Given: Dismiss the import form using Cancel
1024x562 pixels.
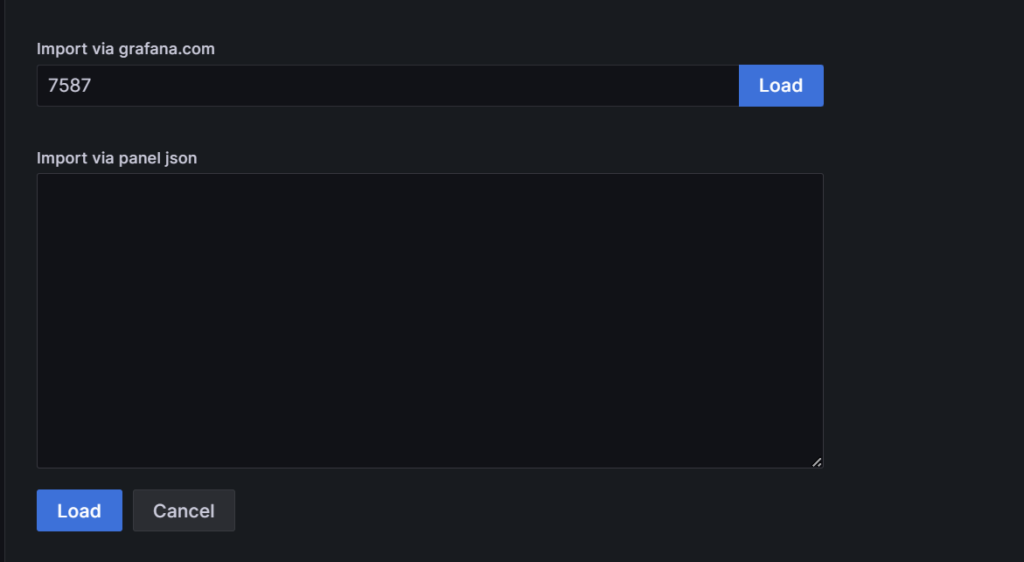Looking at the screenshot, I should (184, 511).
